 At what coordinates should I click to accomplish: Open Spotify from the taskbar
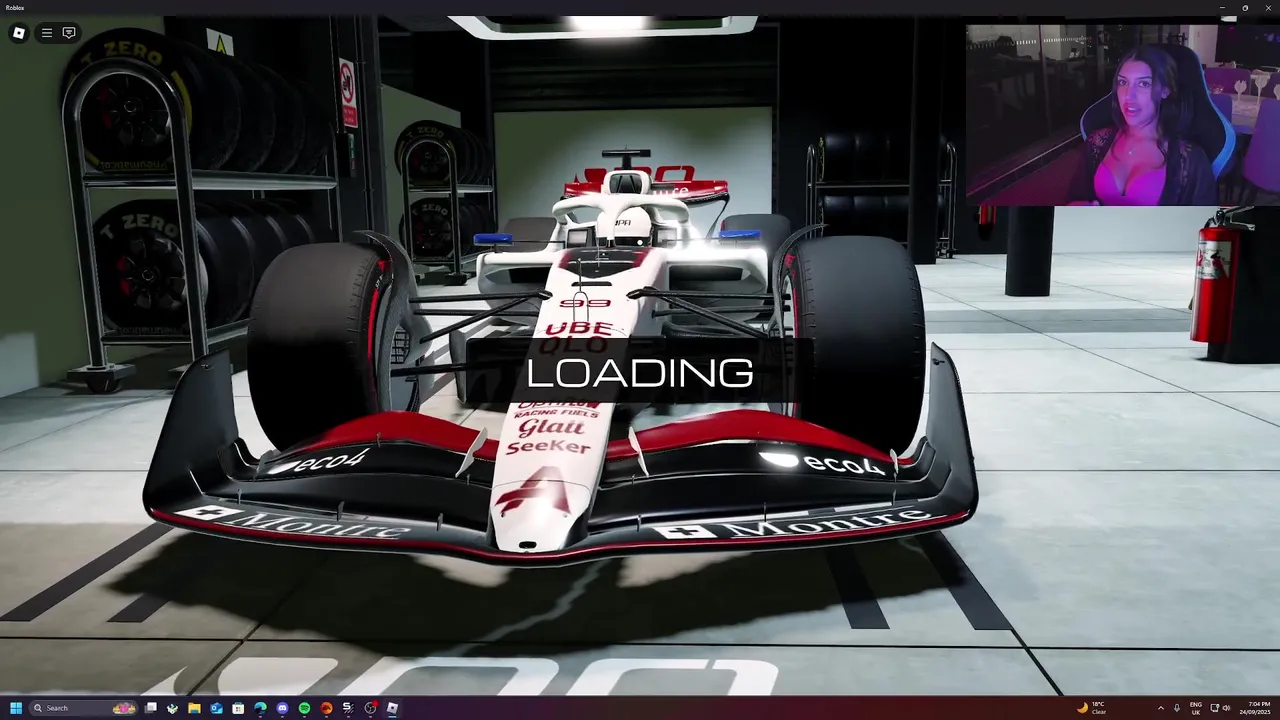click(304, 708)
